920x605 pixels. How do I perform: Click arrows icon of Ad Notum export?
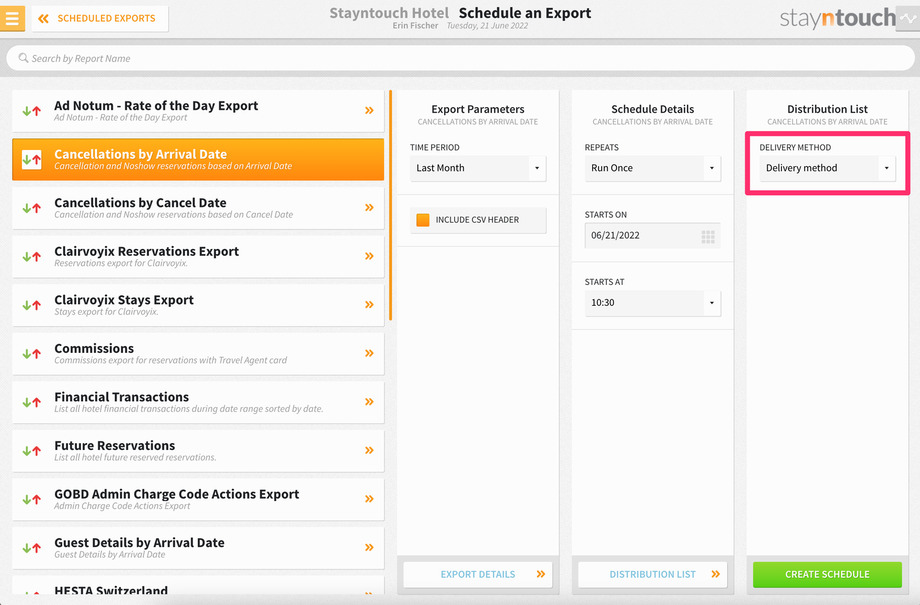point(32,111)
